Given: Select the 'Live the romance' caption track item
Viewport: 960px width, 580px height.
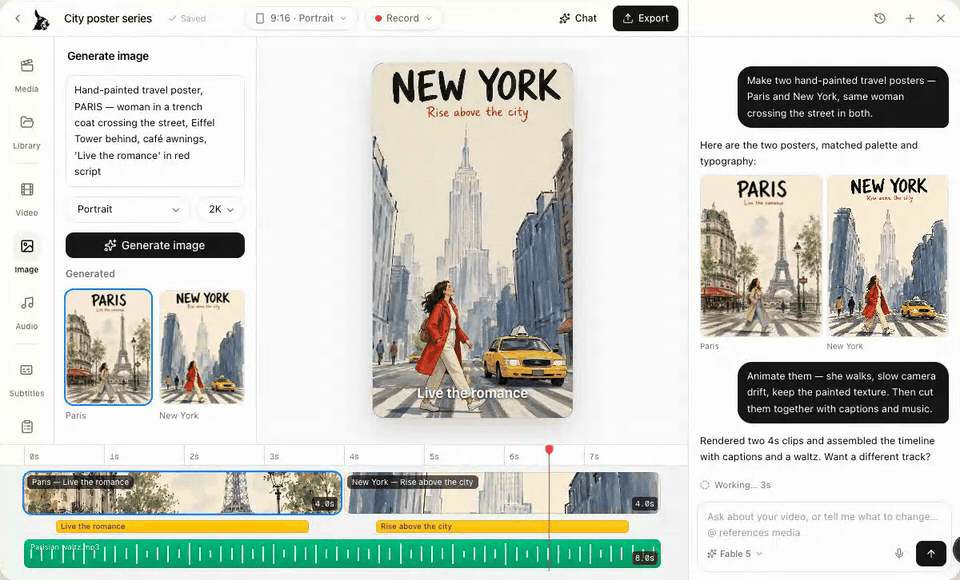Looking at the screenshot, I should 182,526.
